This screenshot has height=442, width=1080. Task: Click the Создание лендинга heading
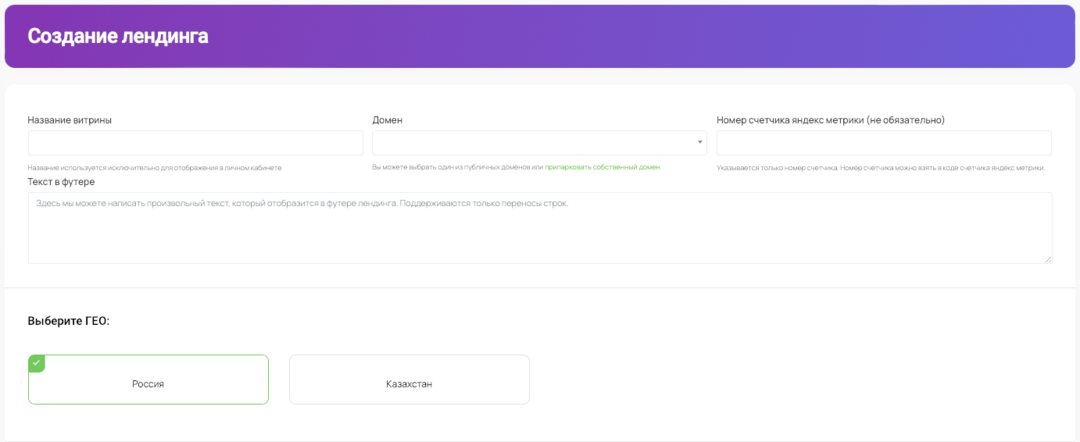click(118, 36)
